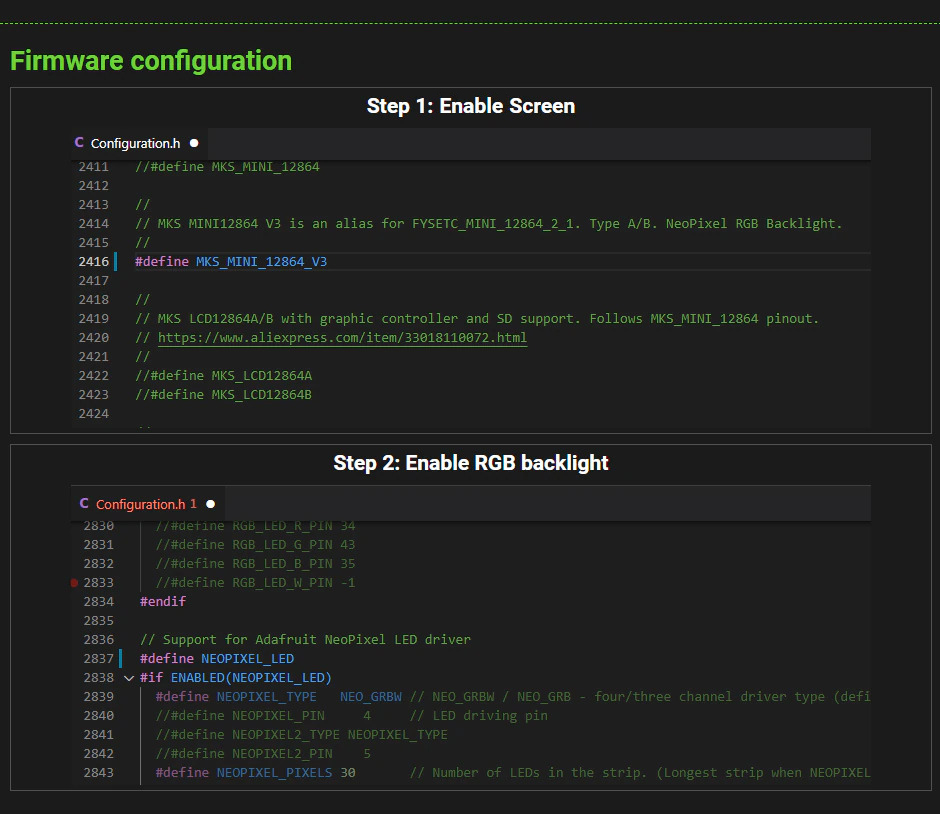Click the C file icon in Step 2 tab
Viewport: 940px width, 814px height.
84,504
